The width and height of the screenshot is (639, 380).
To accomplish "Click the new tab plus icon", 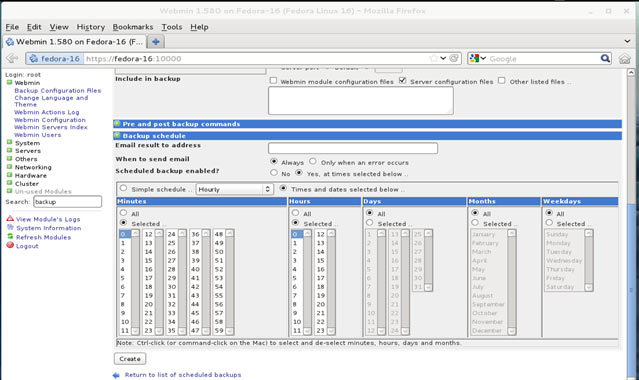I will coord(156,42).
